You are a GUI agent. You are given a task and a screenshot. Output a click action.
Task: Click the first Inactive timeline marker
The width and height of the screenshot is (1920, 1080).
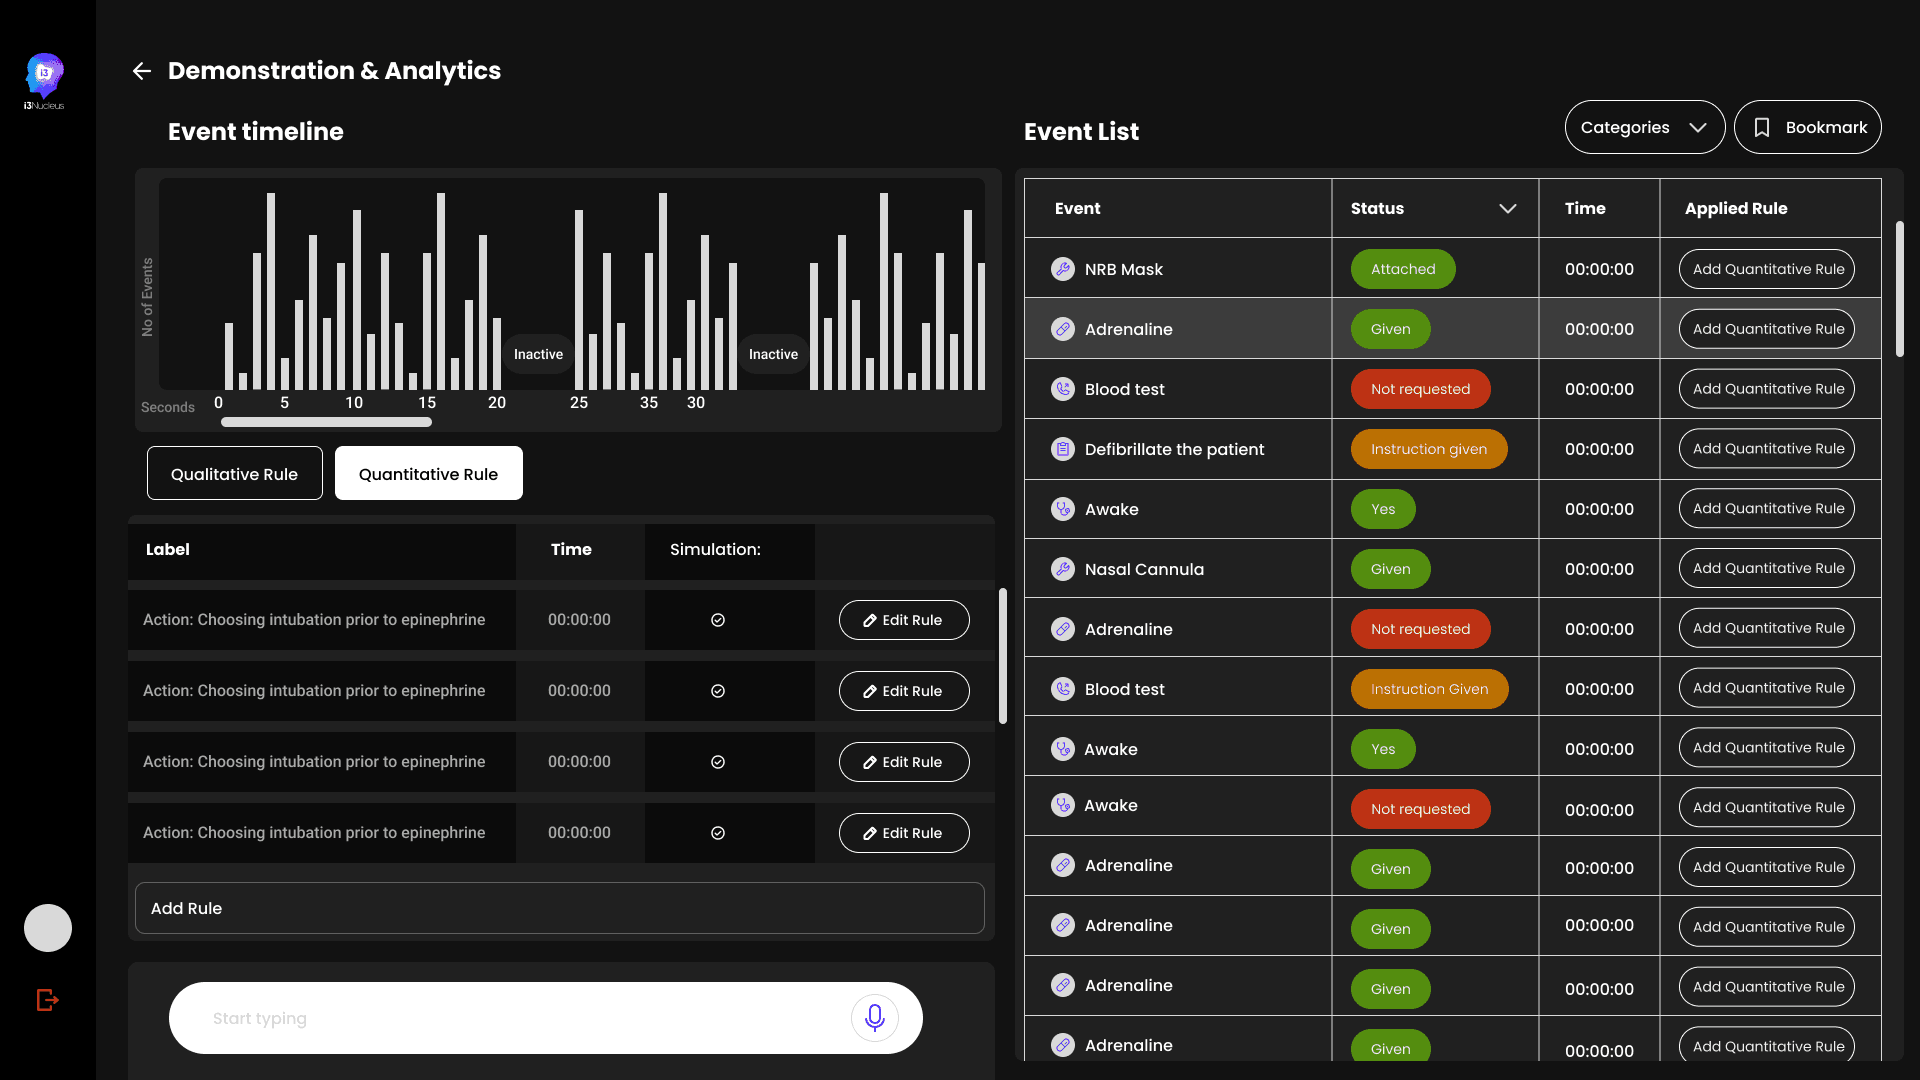pyautogui.click(x=538, y=354)
